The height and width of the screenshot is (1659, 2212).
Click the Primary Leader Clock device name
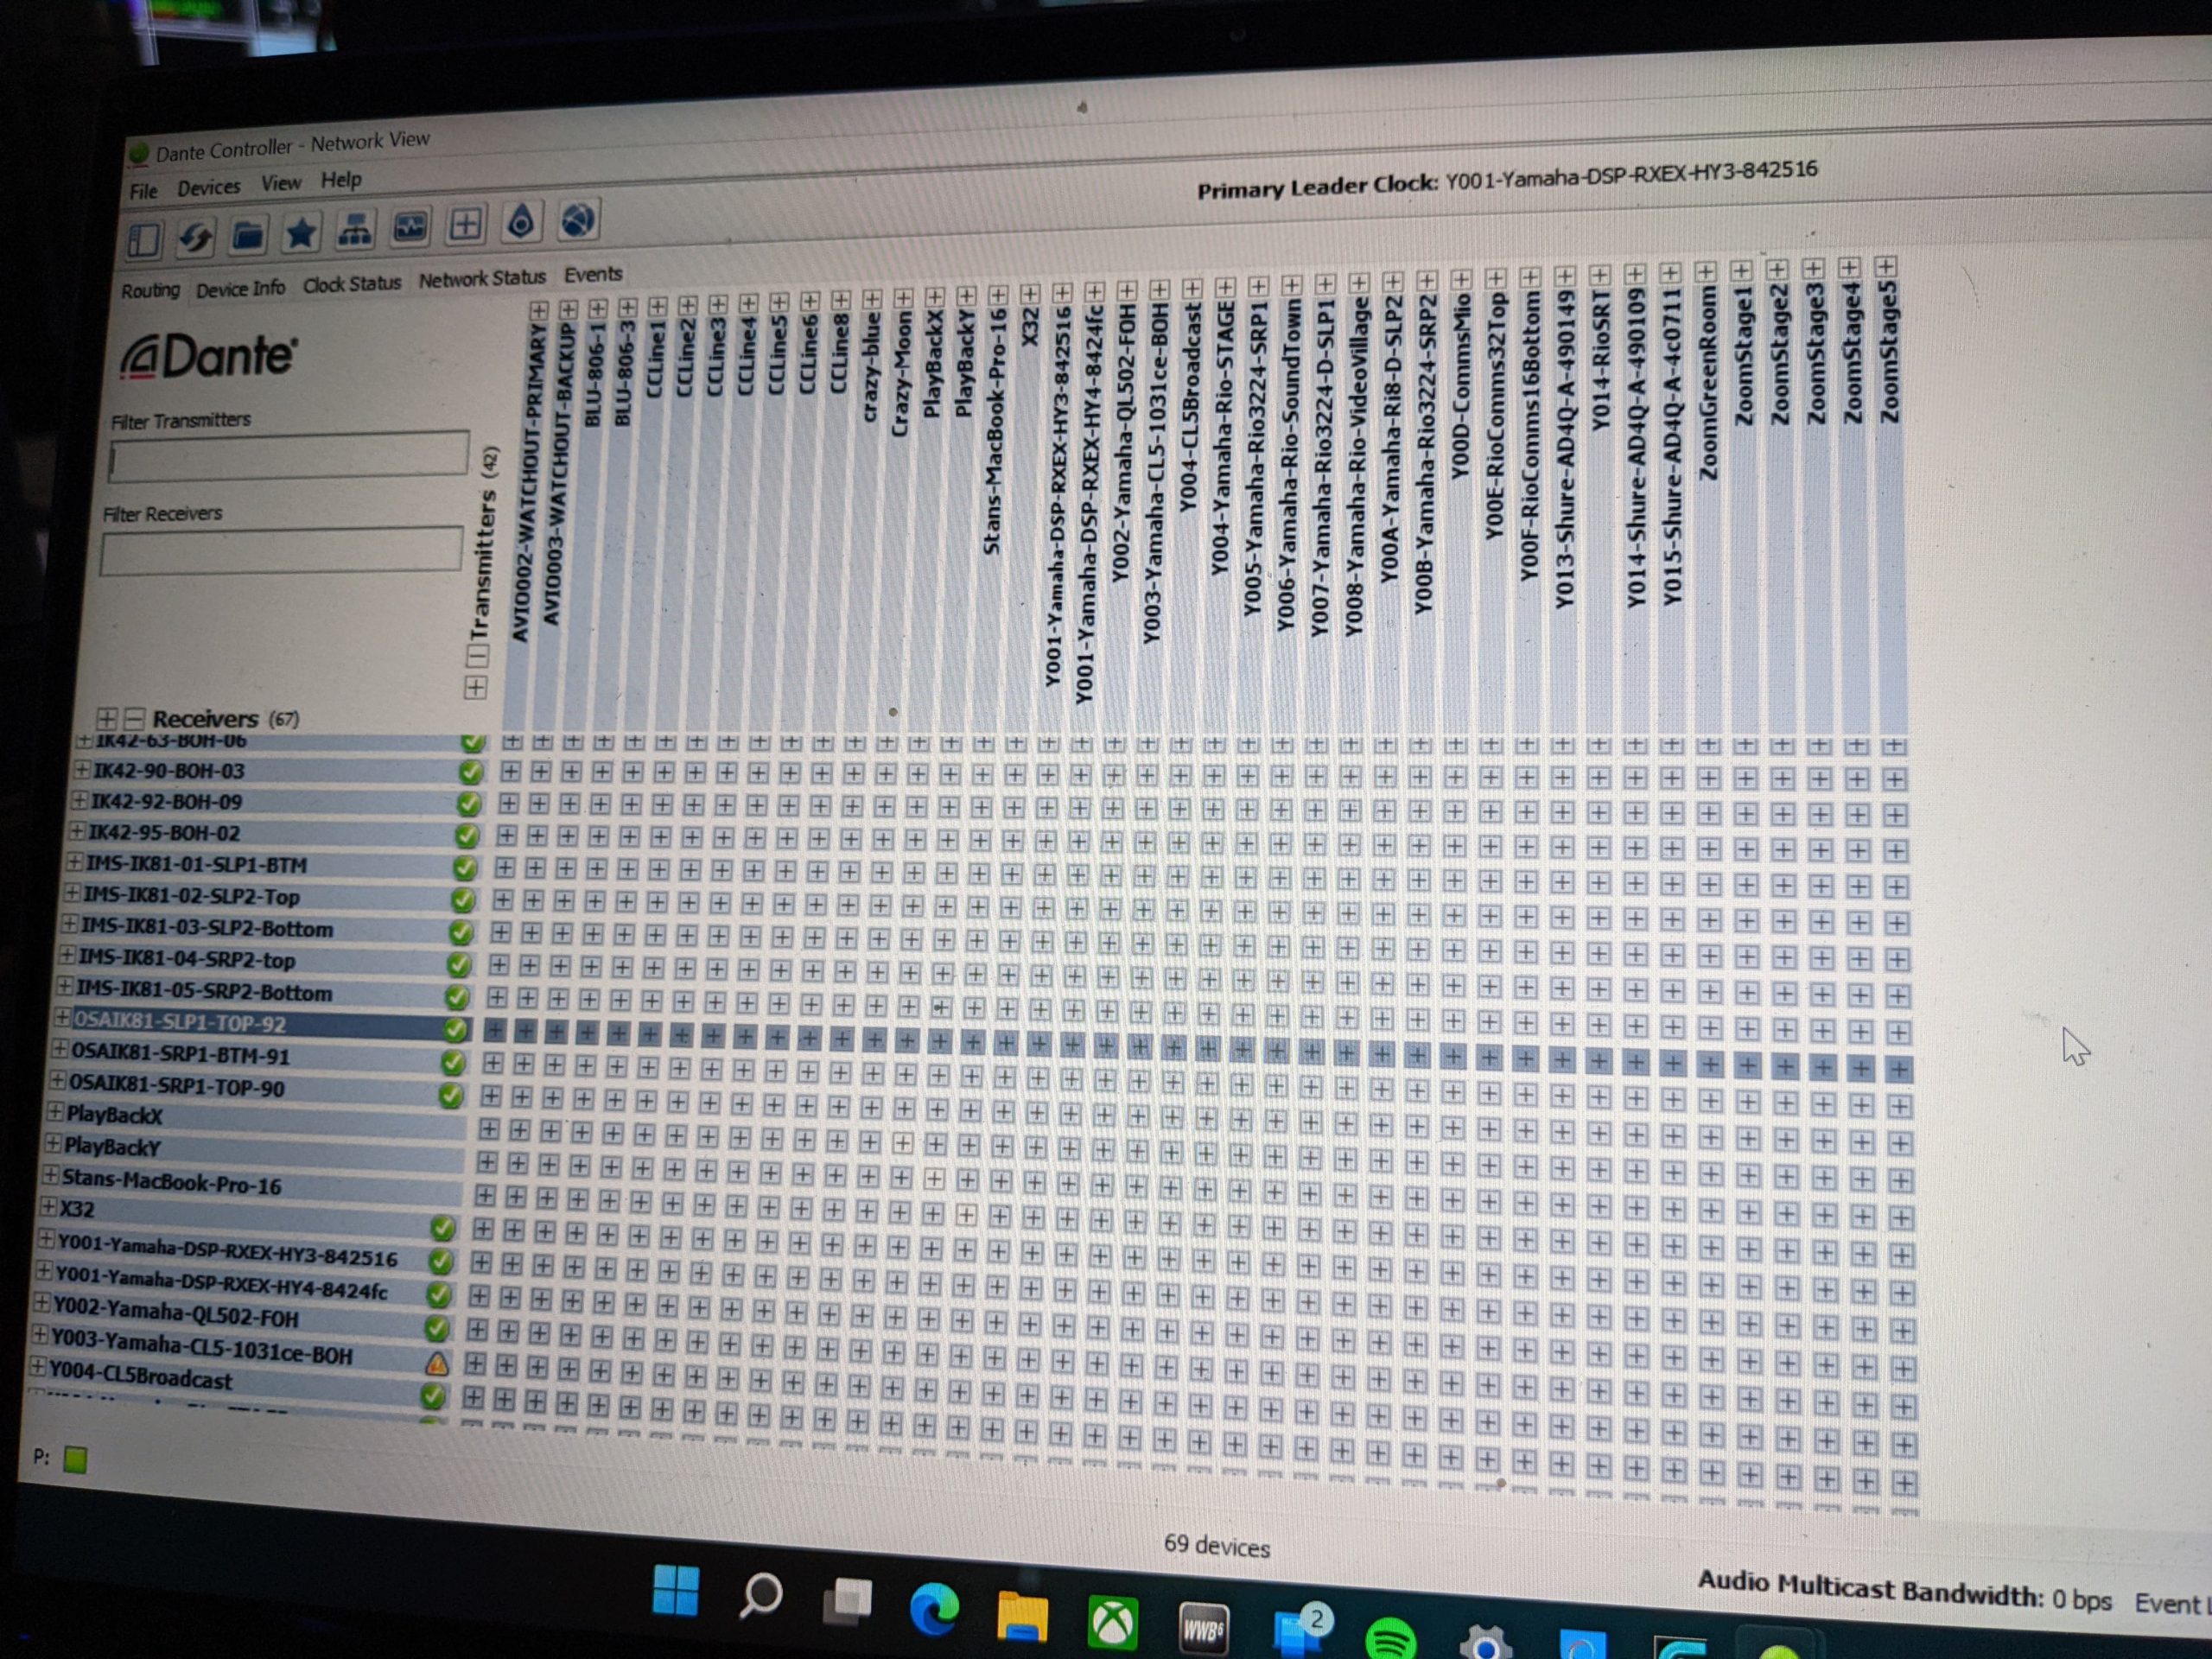[x=1631, y=175]
